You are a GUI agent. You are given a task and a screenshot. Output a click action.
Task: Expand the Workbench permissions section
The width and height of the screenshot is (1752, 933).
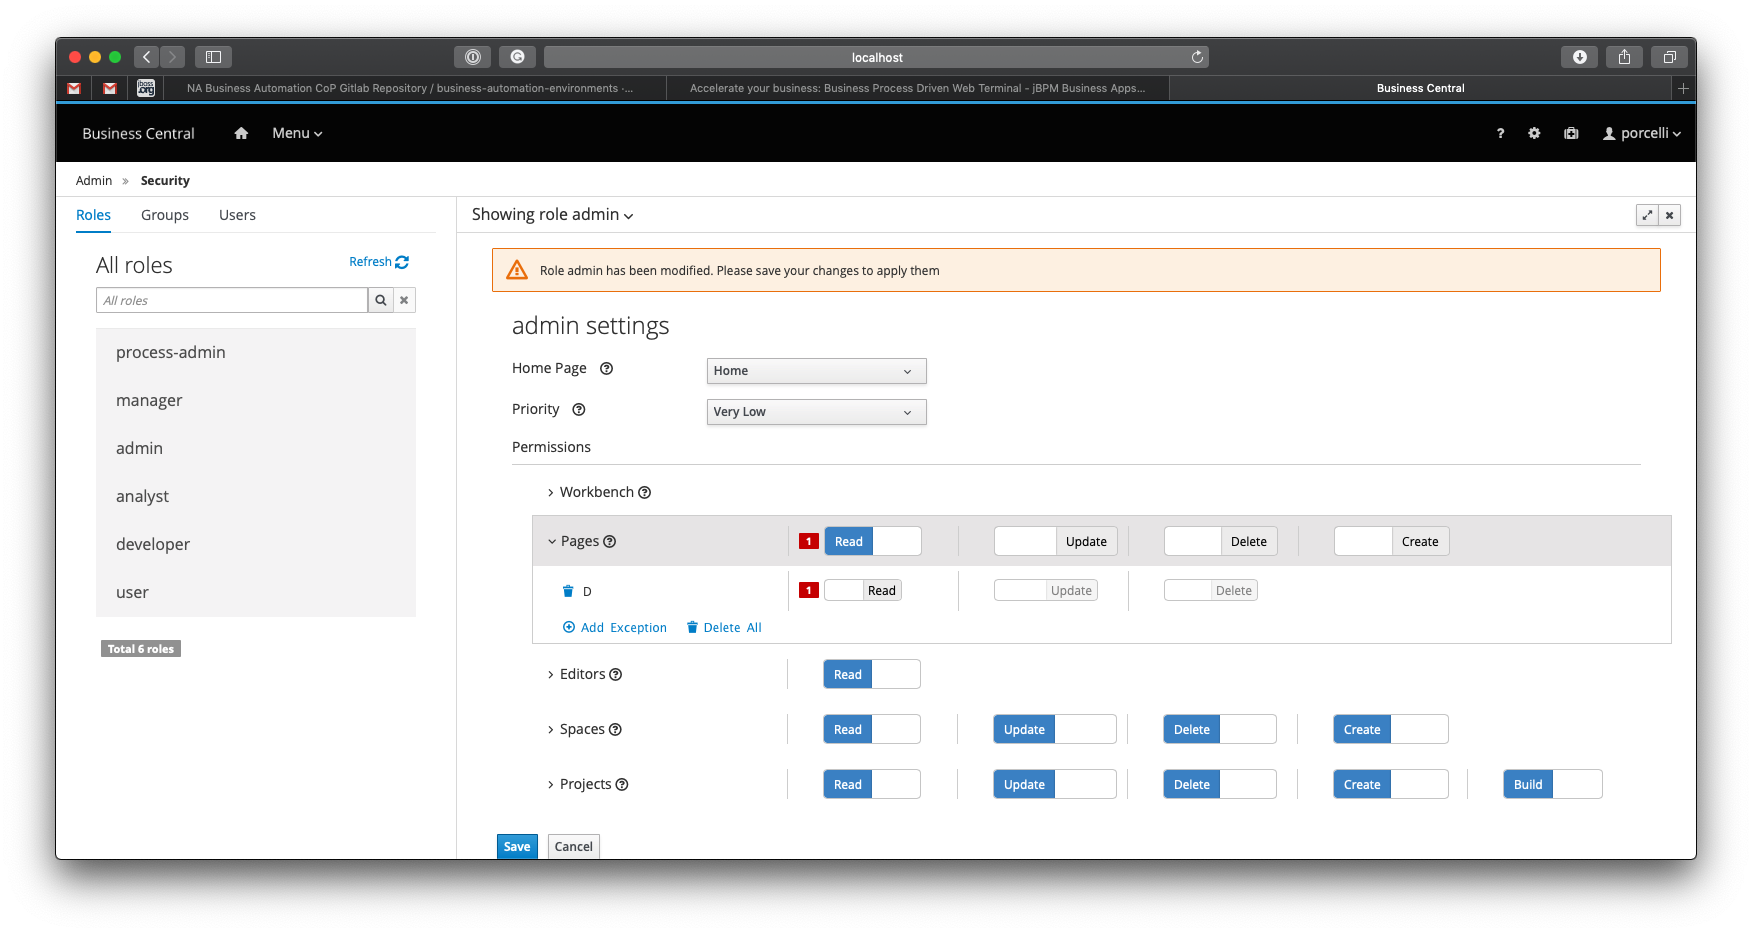596,492
